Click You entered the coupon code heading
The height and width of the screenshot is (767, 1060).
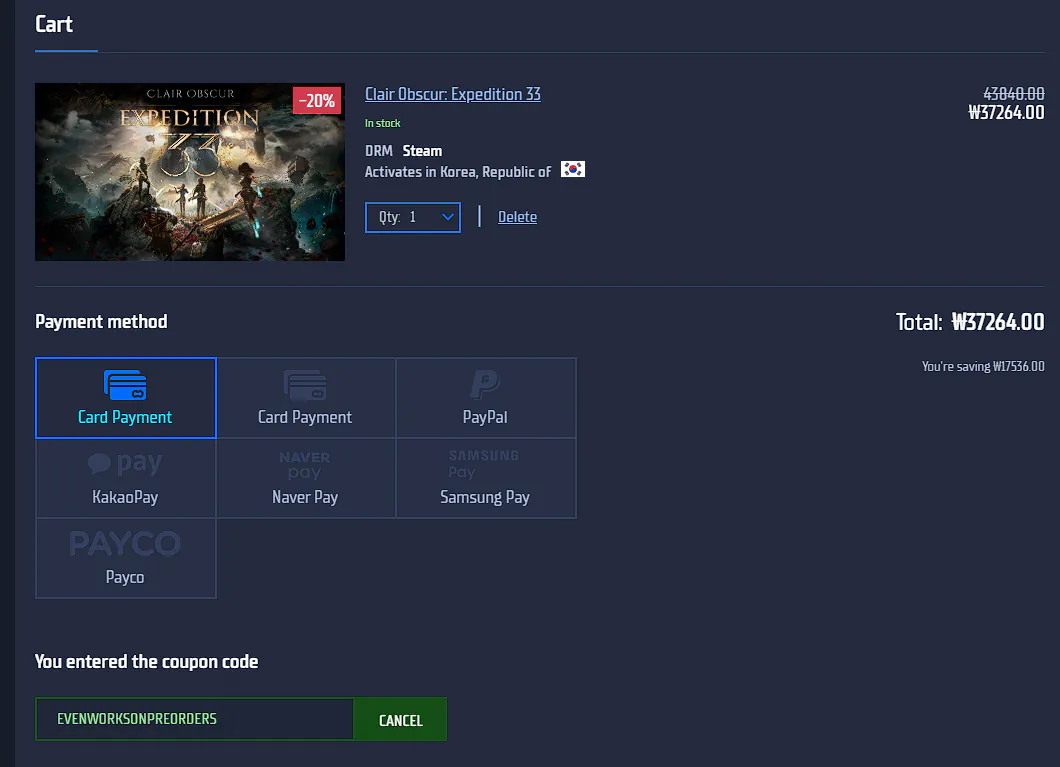pos(147,662)
